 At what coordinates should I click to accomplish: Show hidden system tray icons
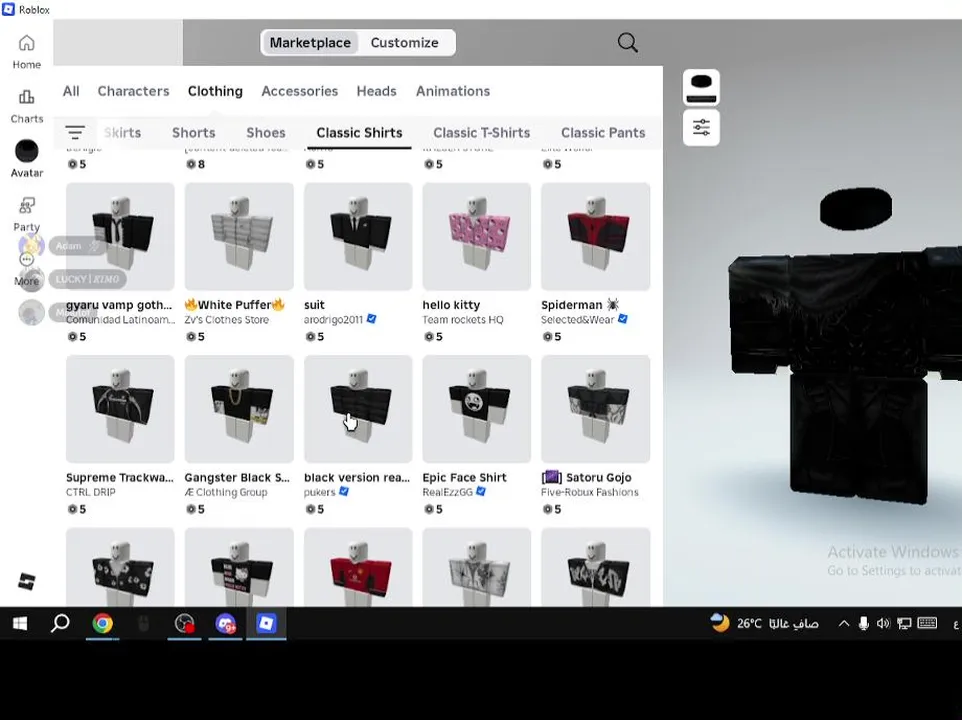(844, 624)
